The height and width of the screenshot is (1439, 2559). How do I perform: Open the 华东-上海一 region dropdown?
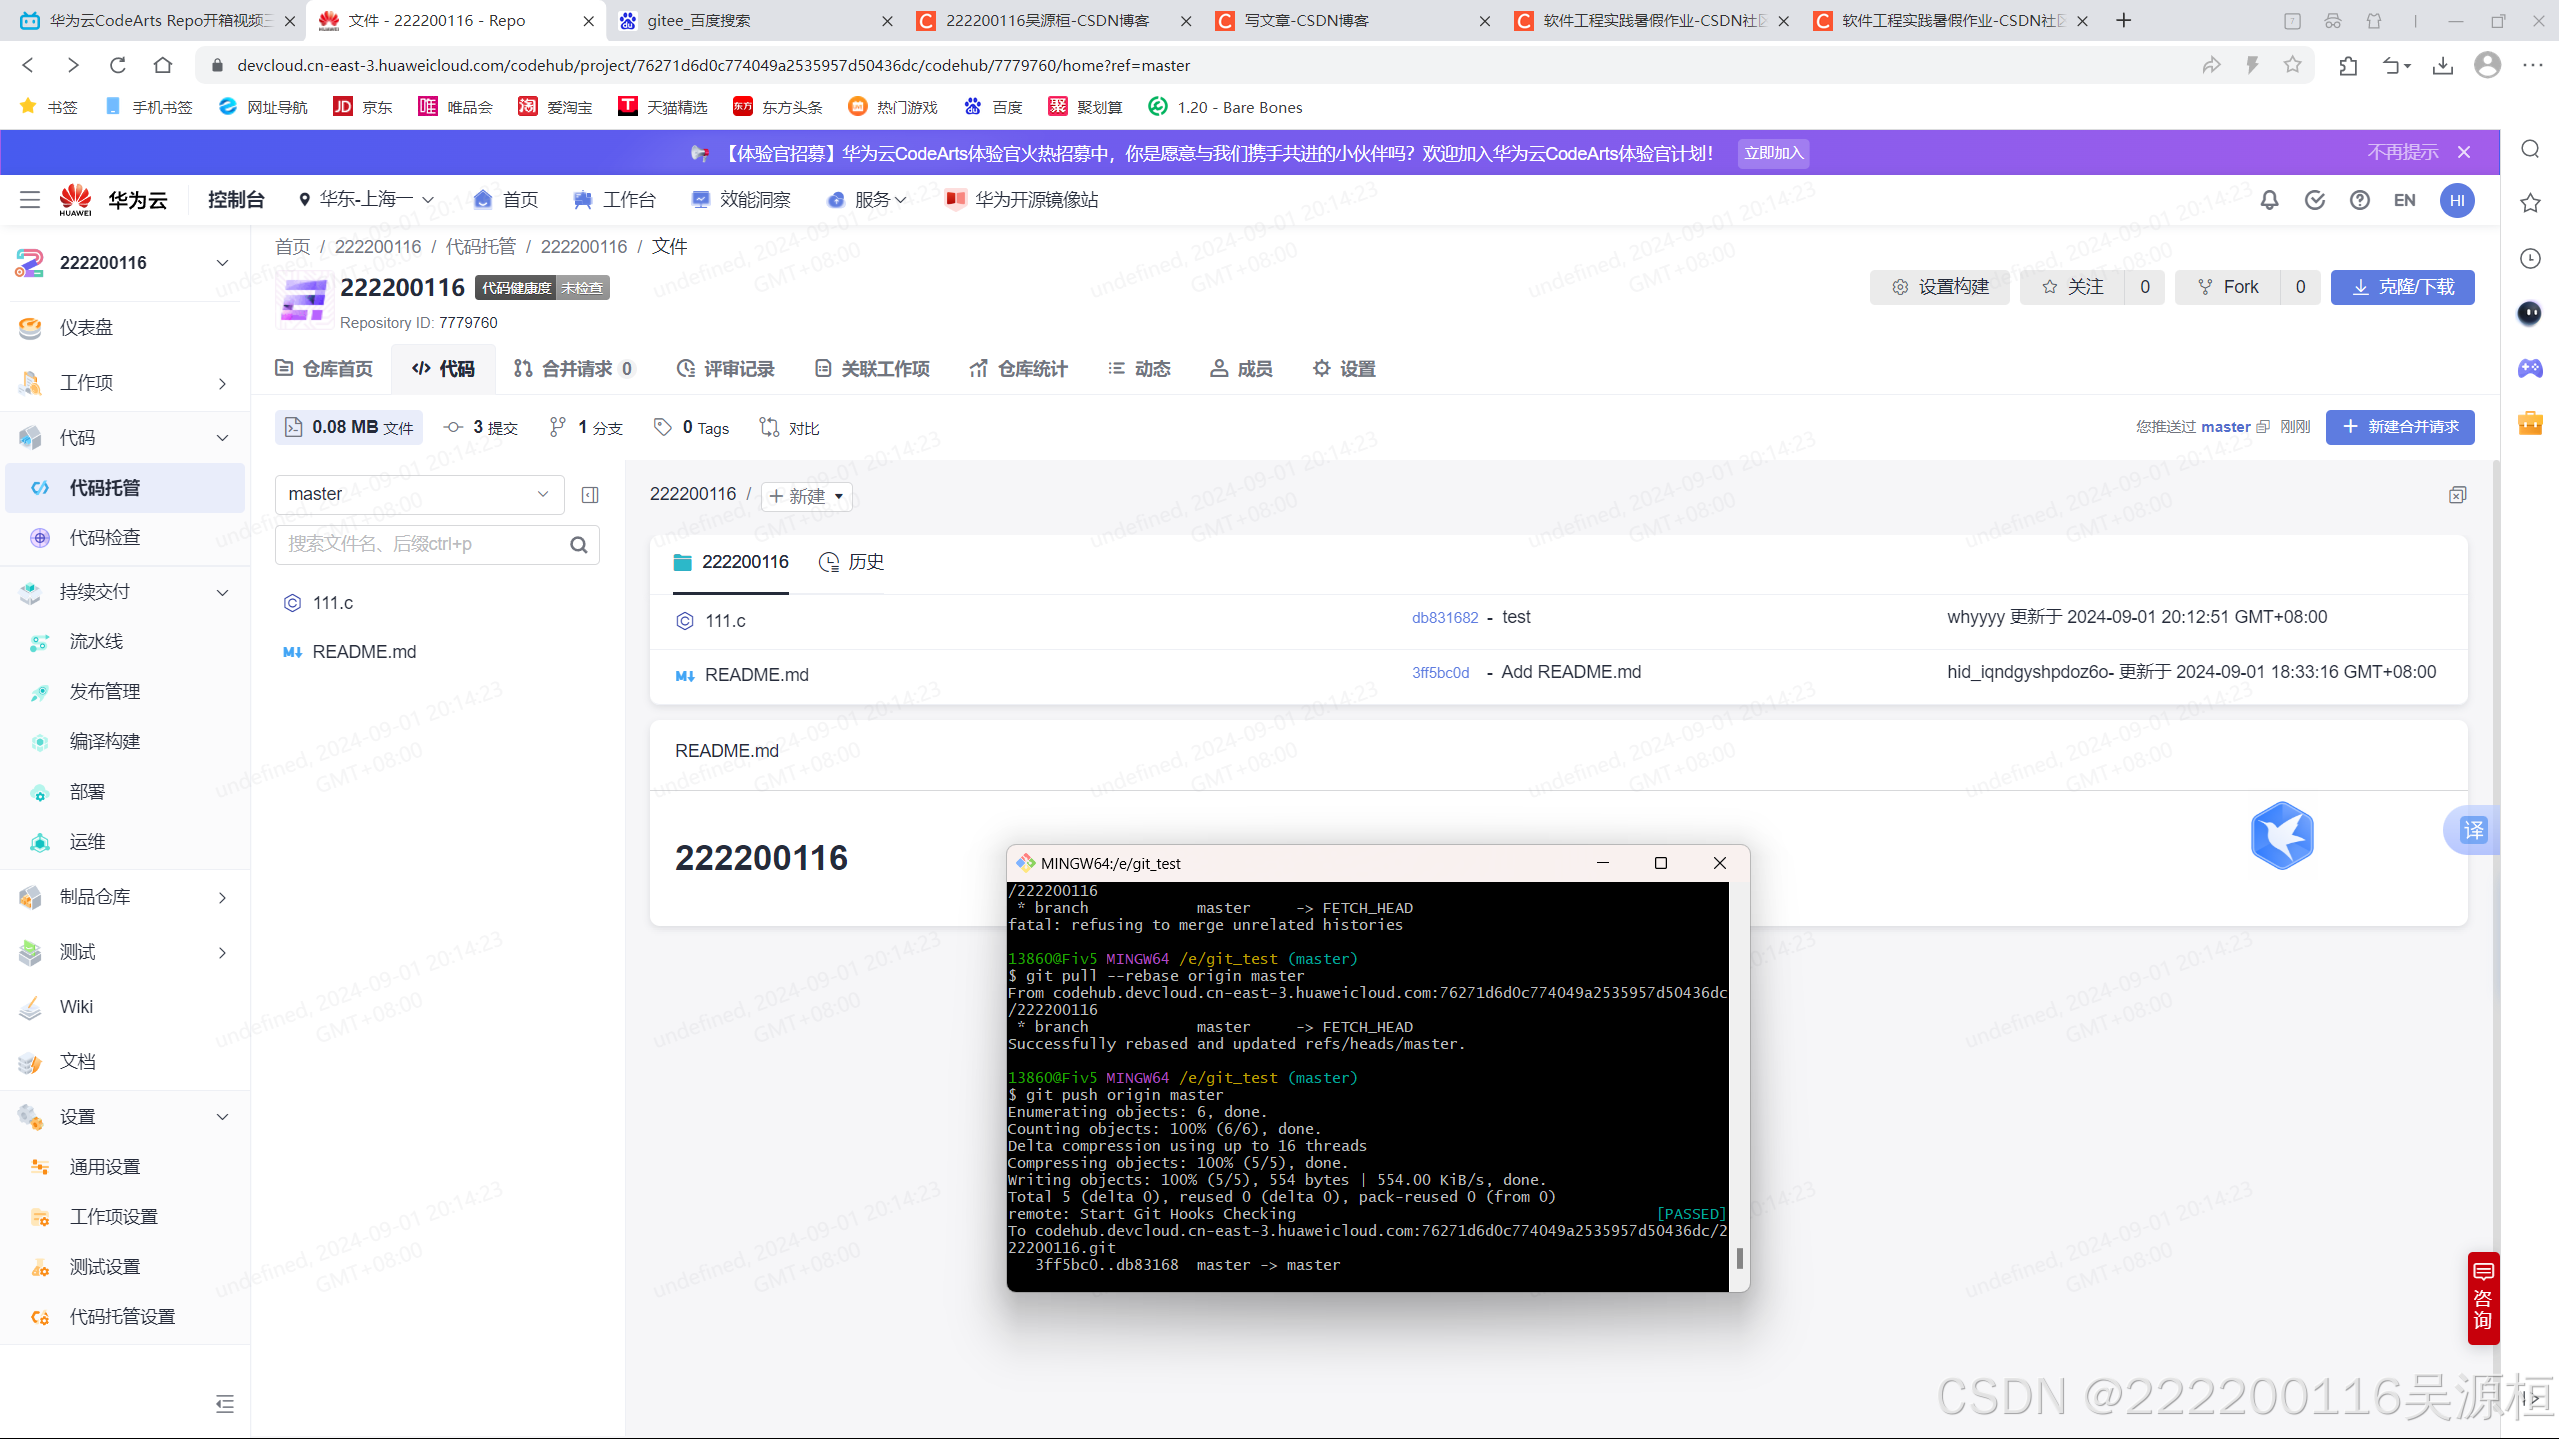[x=366, y=200]
